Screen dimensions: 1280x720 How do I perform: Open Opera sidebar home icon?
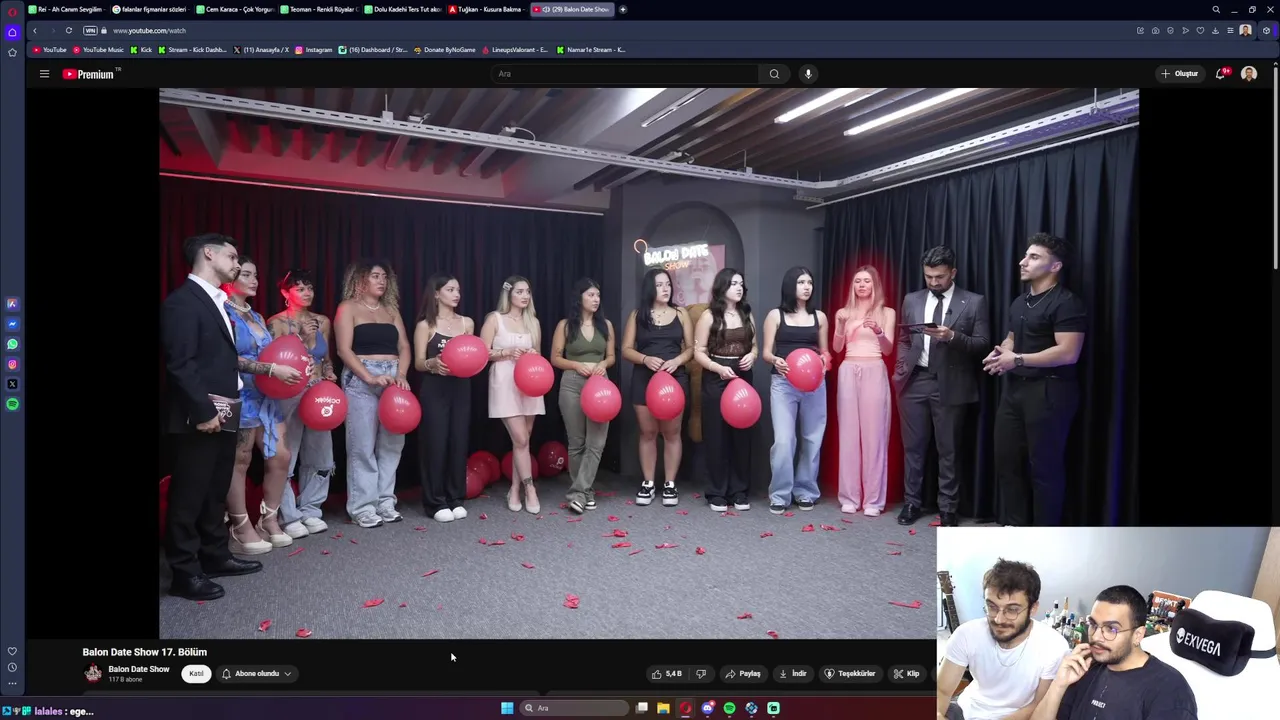[12, 32]
